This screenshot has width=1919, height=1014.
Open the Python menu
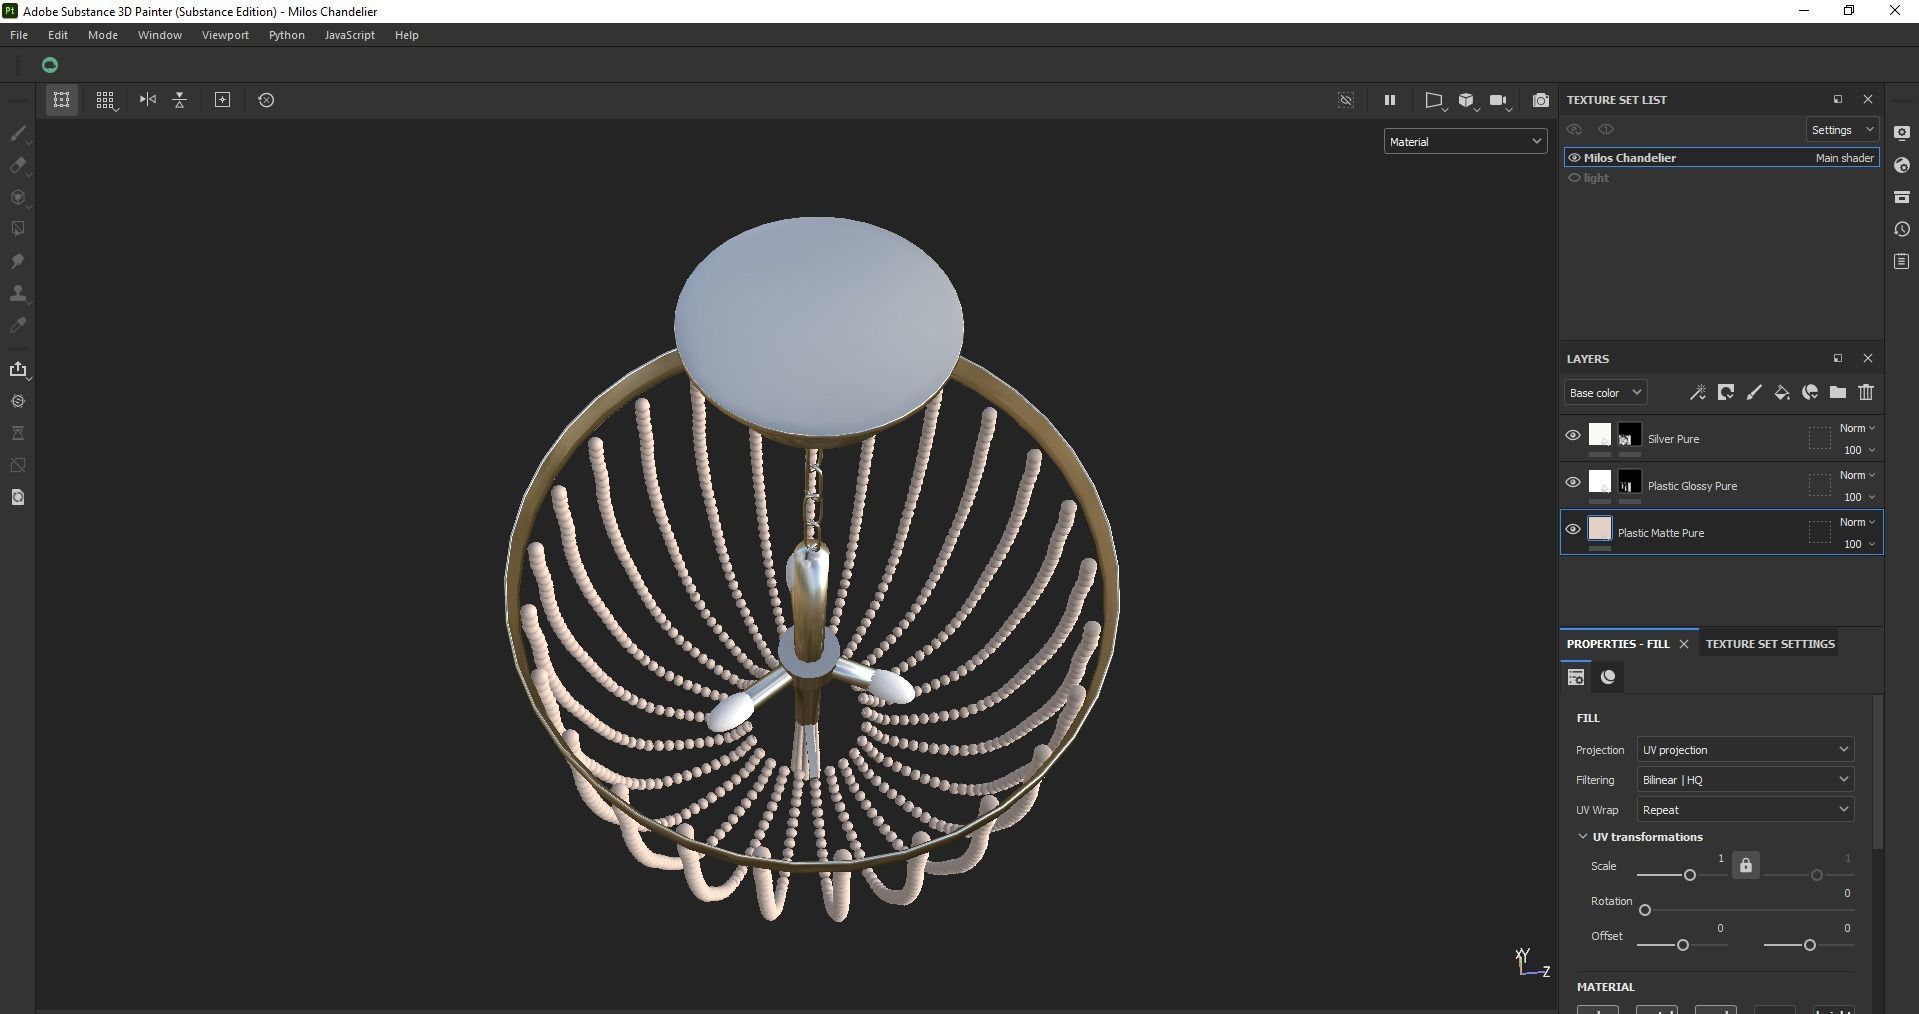click(287, 35)
